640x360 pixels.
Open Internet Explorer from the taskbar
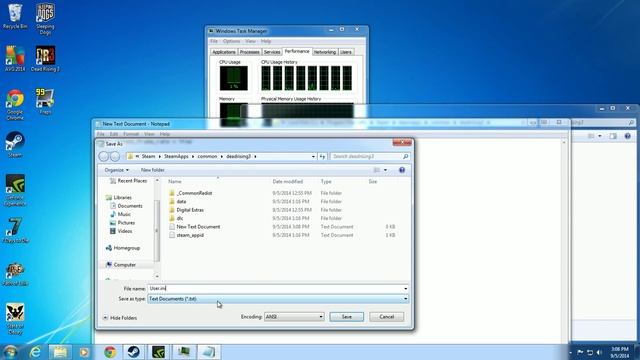[x=36, y=352]
